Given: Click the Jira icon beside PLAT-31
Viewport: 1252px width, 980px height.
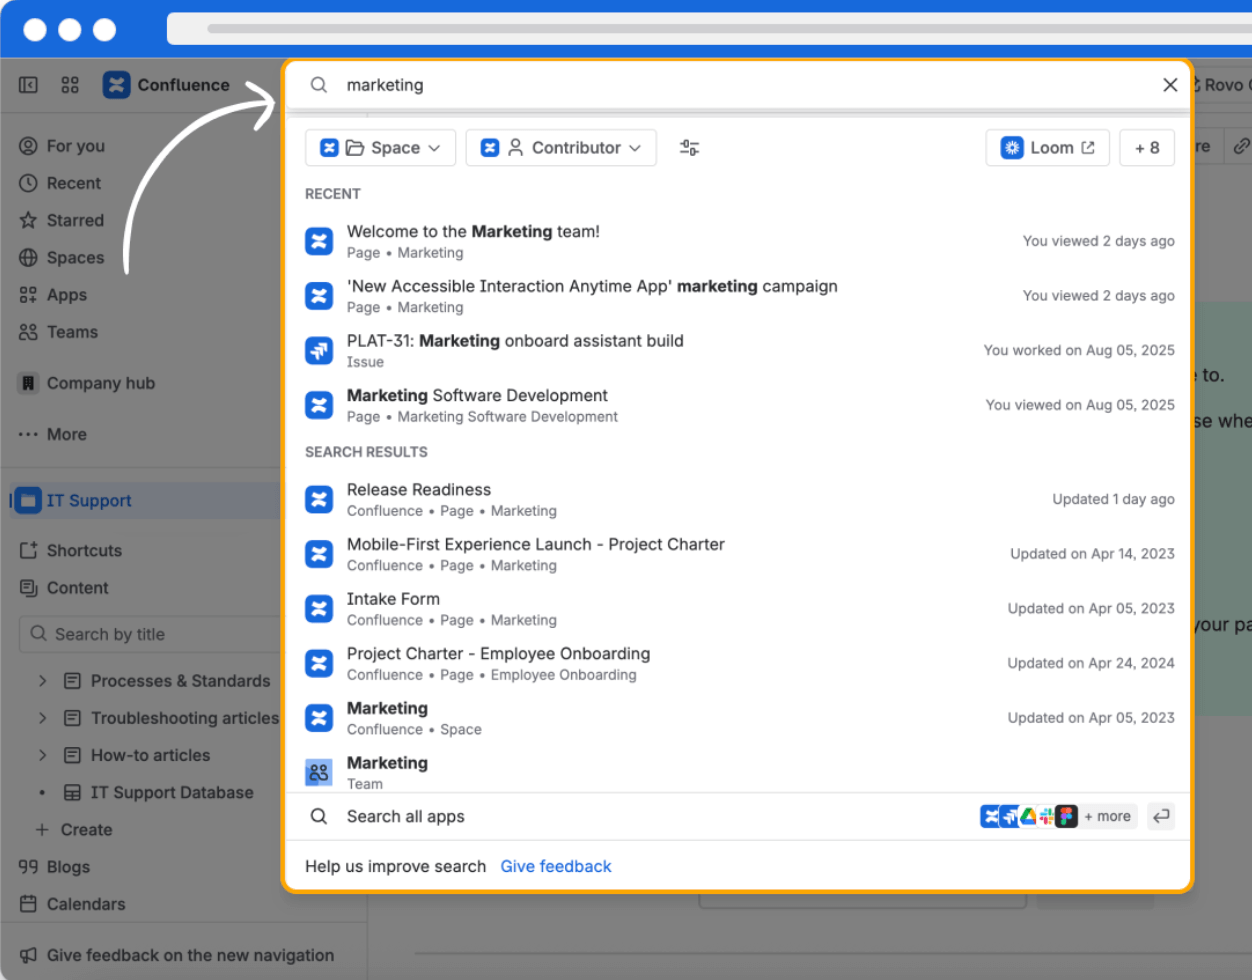Looking at the screenshot, I should [x=319, y=350].
